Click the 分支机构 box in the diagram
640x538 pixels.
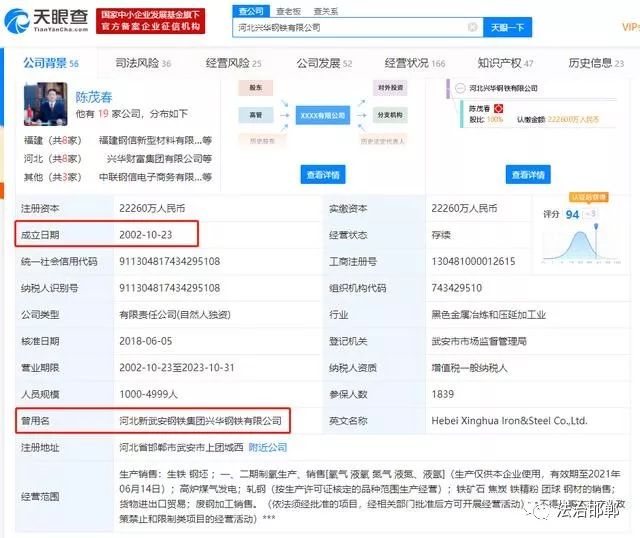tap(390, 115)
